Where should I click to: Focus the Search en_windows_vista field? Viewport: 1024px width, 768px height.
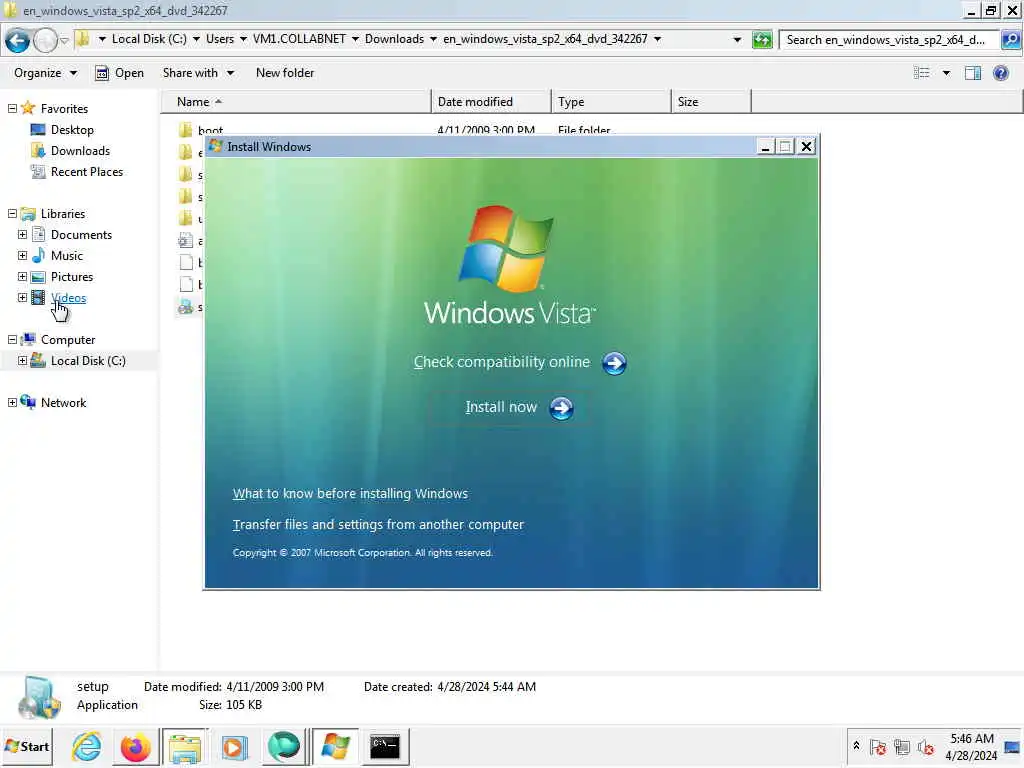tap(889, 40)
